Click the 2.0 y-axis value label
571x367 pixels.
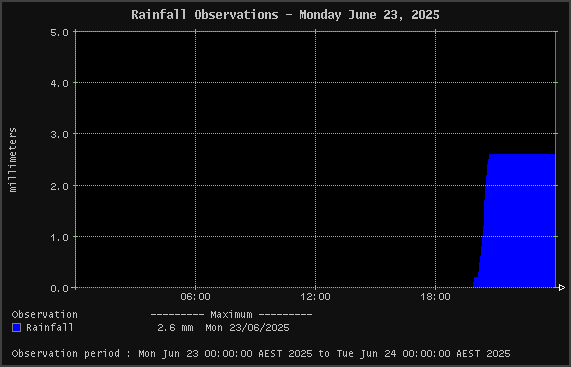pyautogui.click(x=59, y=186)
